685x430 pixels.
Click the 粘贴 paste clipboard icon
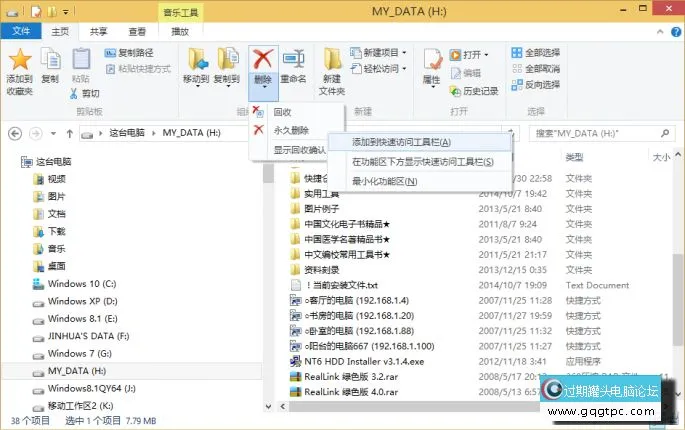tap(81, 59)
